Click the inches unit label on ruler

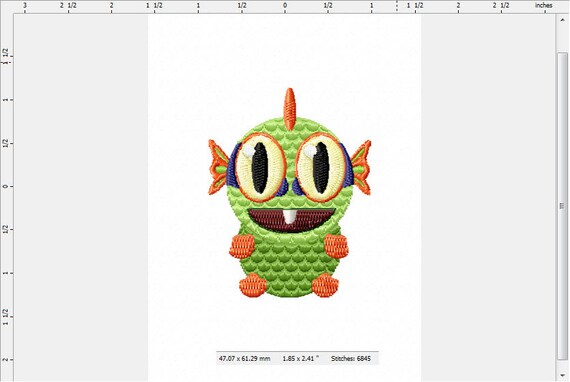tap(543, 5)
